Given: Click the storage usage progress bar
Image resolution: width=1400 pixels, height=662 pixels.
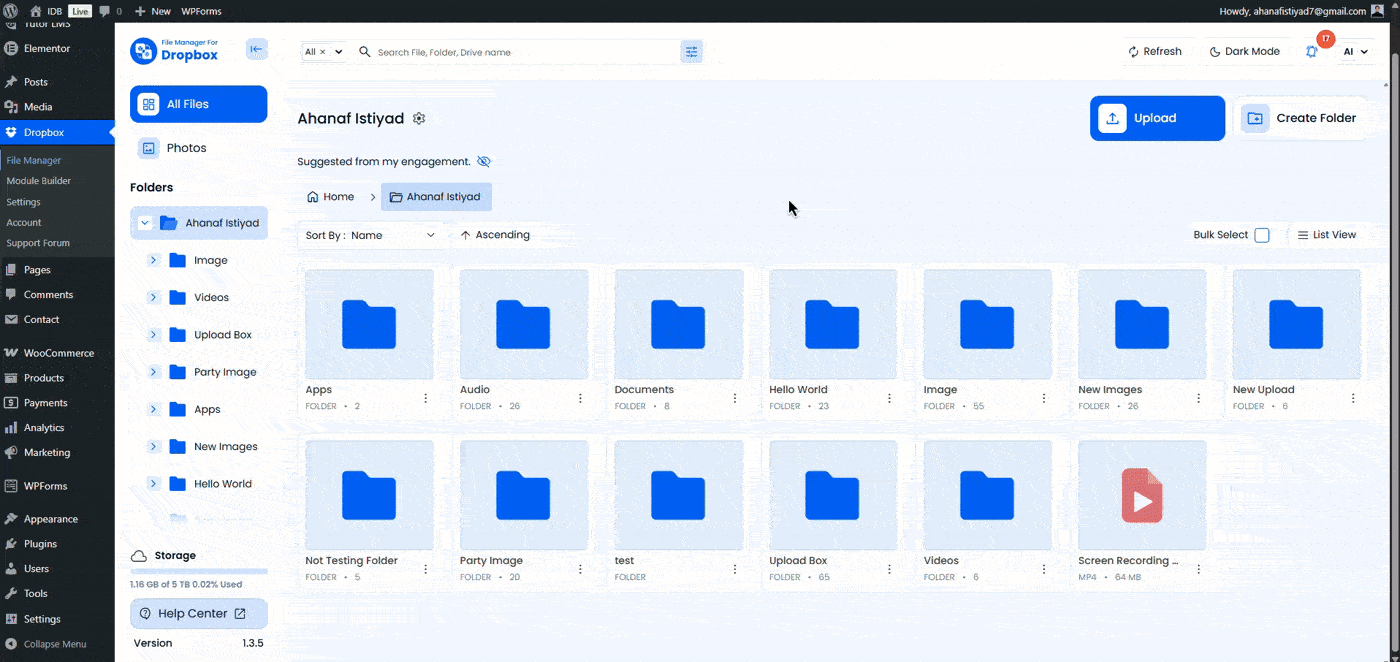Looking at the screenshot, I should tap(198, 570).
